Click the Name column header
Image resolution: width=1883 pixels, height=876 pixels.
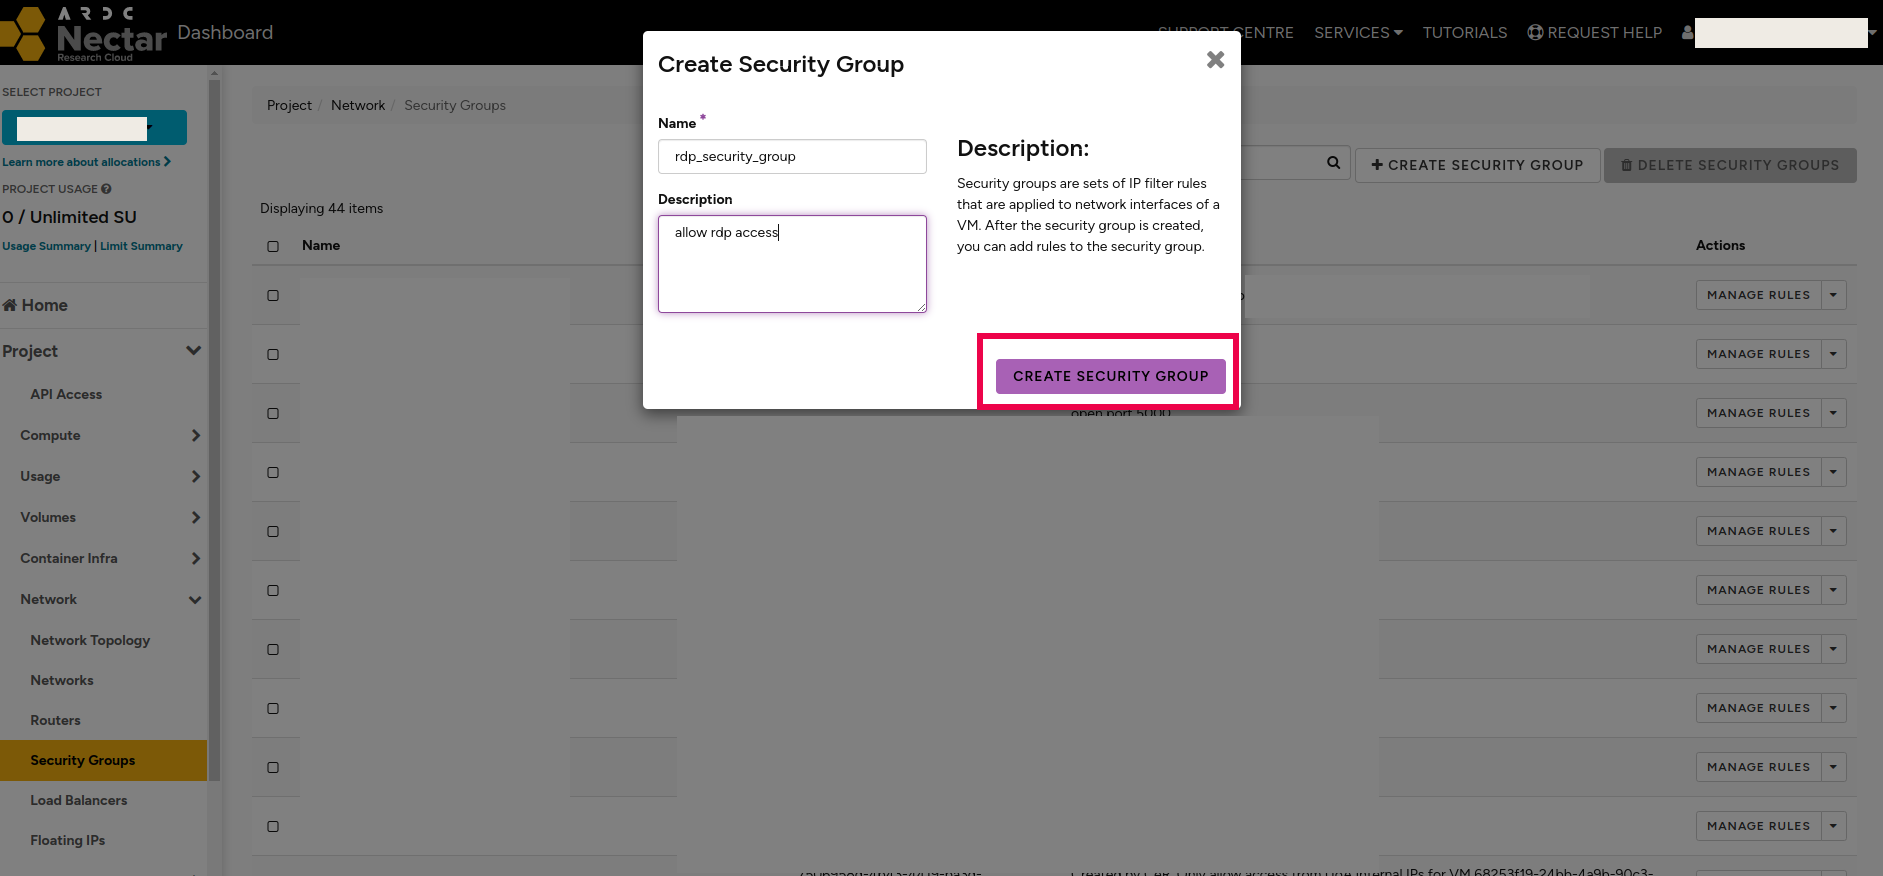[x=321, y=245]
